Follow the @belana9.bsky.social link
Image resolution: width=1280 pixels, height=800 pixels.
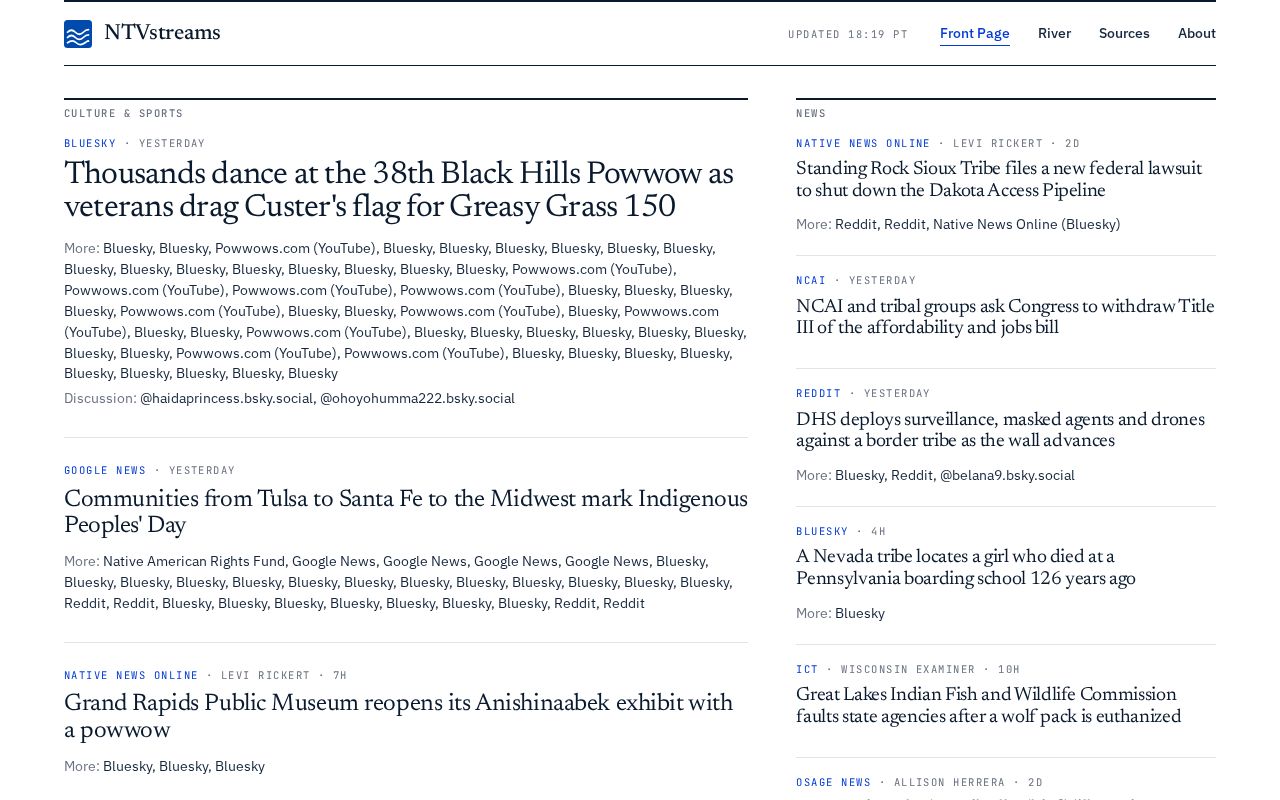point(1007,475)
